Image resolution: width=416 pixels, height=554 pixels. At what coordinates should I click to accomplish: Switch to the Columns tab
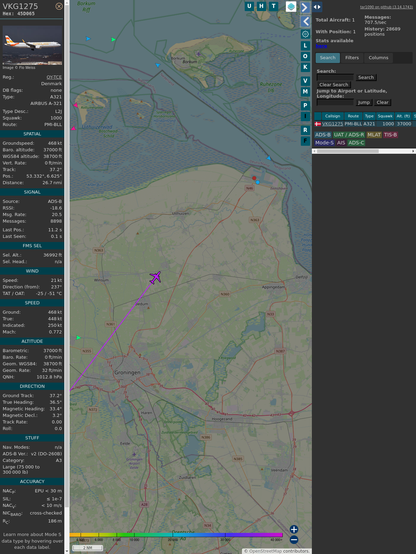pyautogui.click(x=378, y=58)
